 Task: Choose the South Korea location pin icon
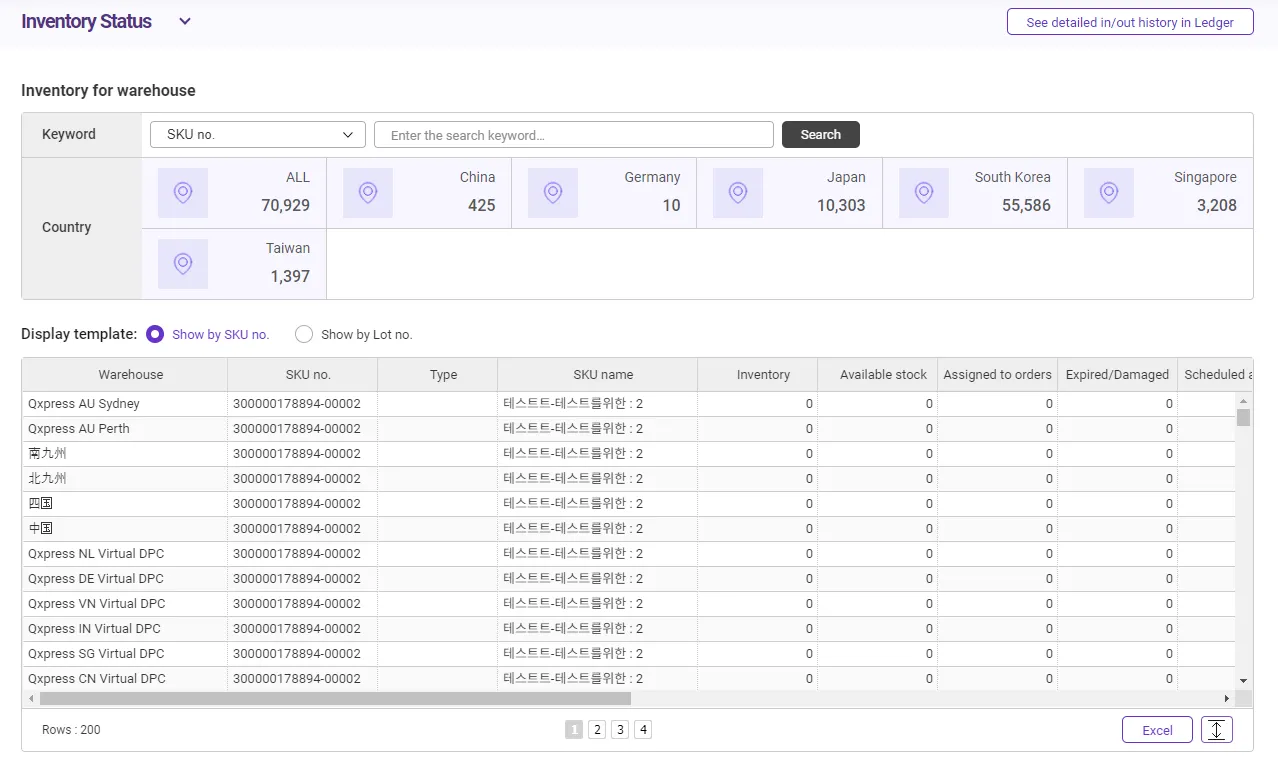click(x=924, y=193)
